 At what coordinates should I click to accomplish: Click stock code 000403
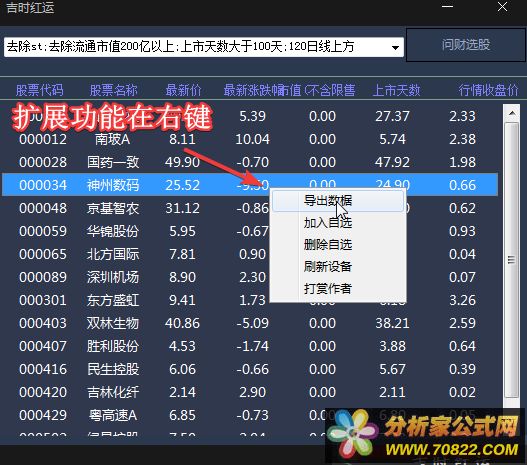point(43,323)
